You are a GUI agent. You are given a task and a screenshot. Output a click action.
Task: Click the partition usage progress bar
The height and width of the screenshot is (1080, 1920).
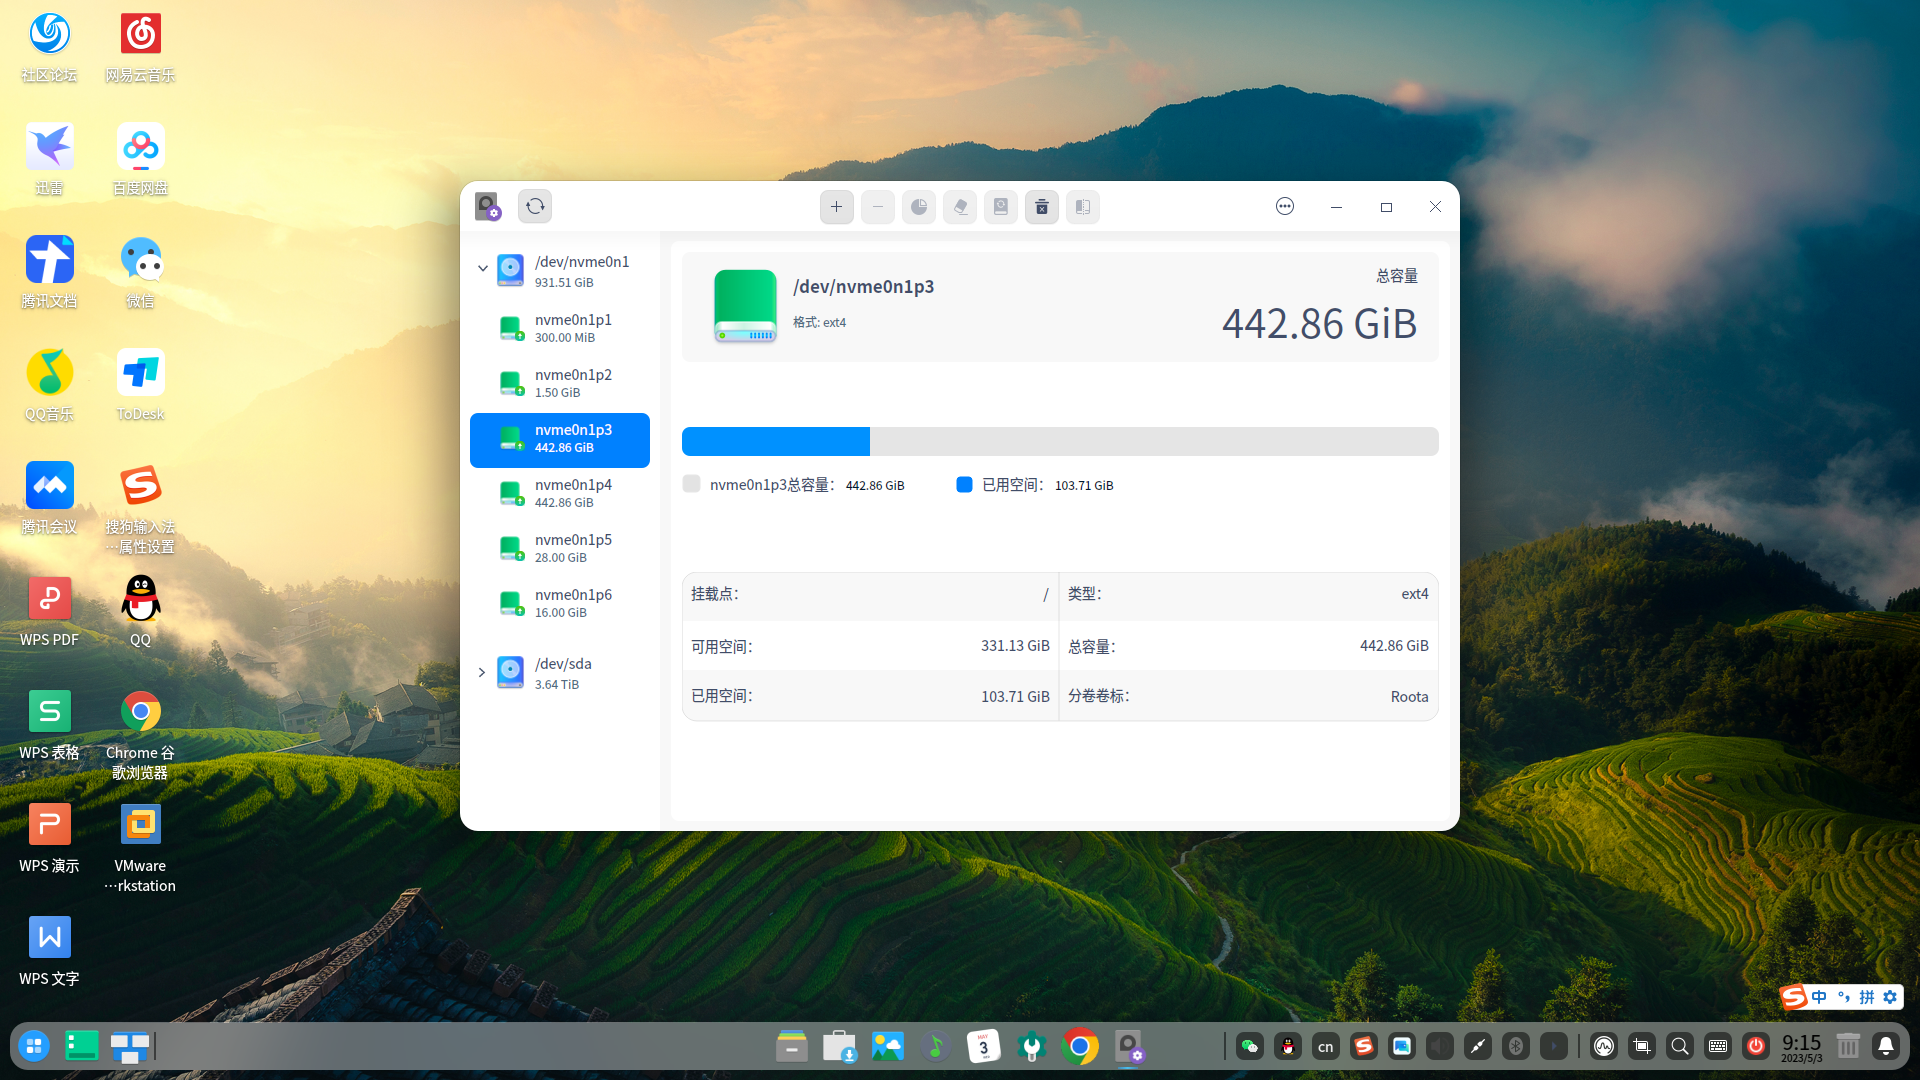pos(1060,441)
